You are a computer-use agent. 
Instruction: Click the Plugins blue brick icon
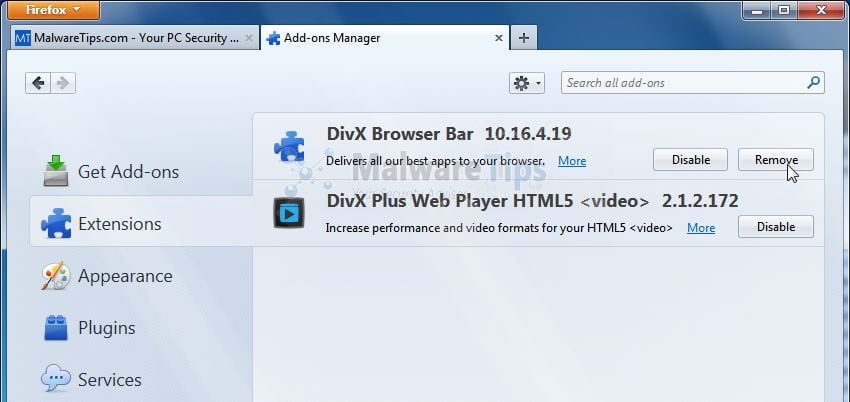pyautogui.click(x=56, y=328)
